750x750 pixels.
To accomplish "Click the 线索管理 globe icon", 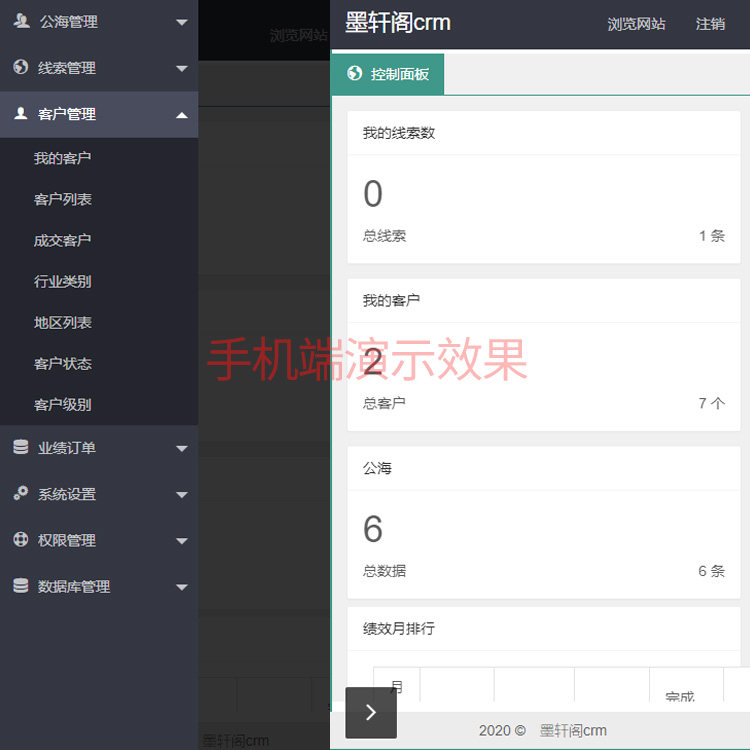I will (x=21, y=67).
